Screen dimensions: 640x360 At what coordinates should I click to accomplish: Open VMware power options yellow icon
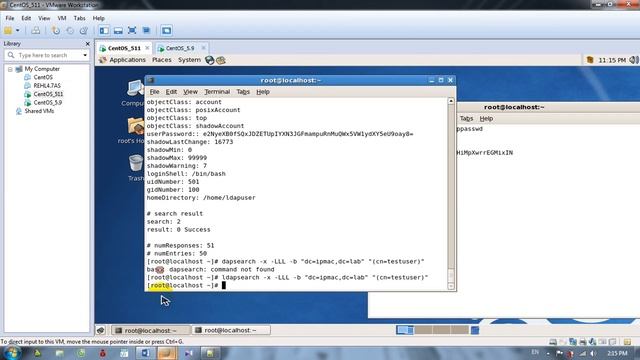[8, 31]
